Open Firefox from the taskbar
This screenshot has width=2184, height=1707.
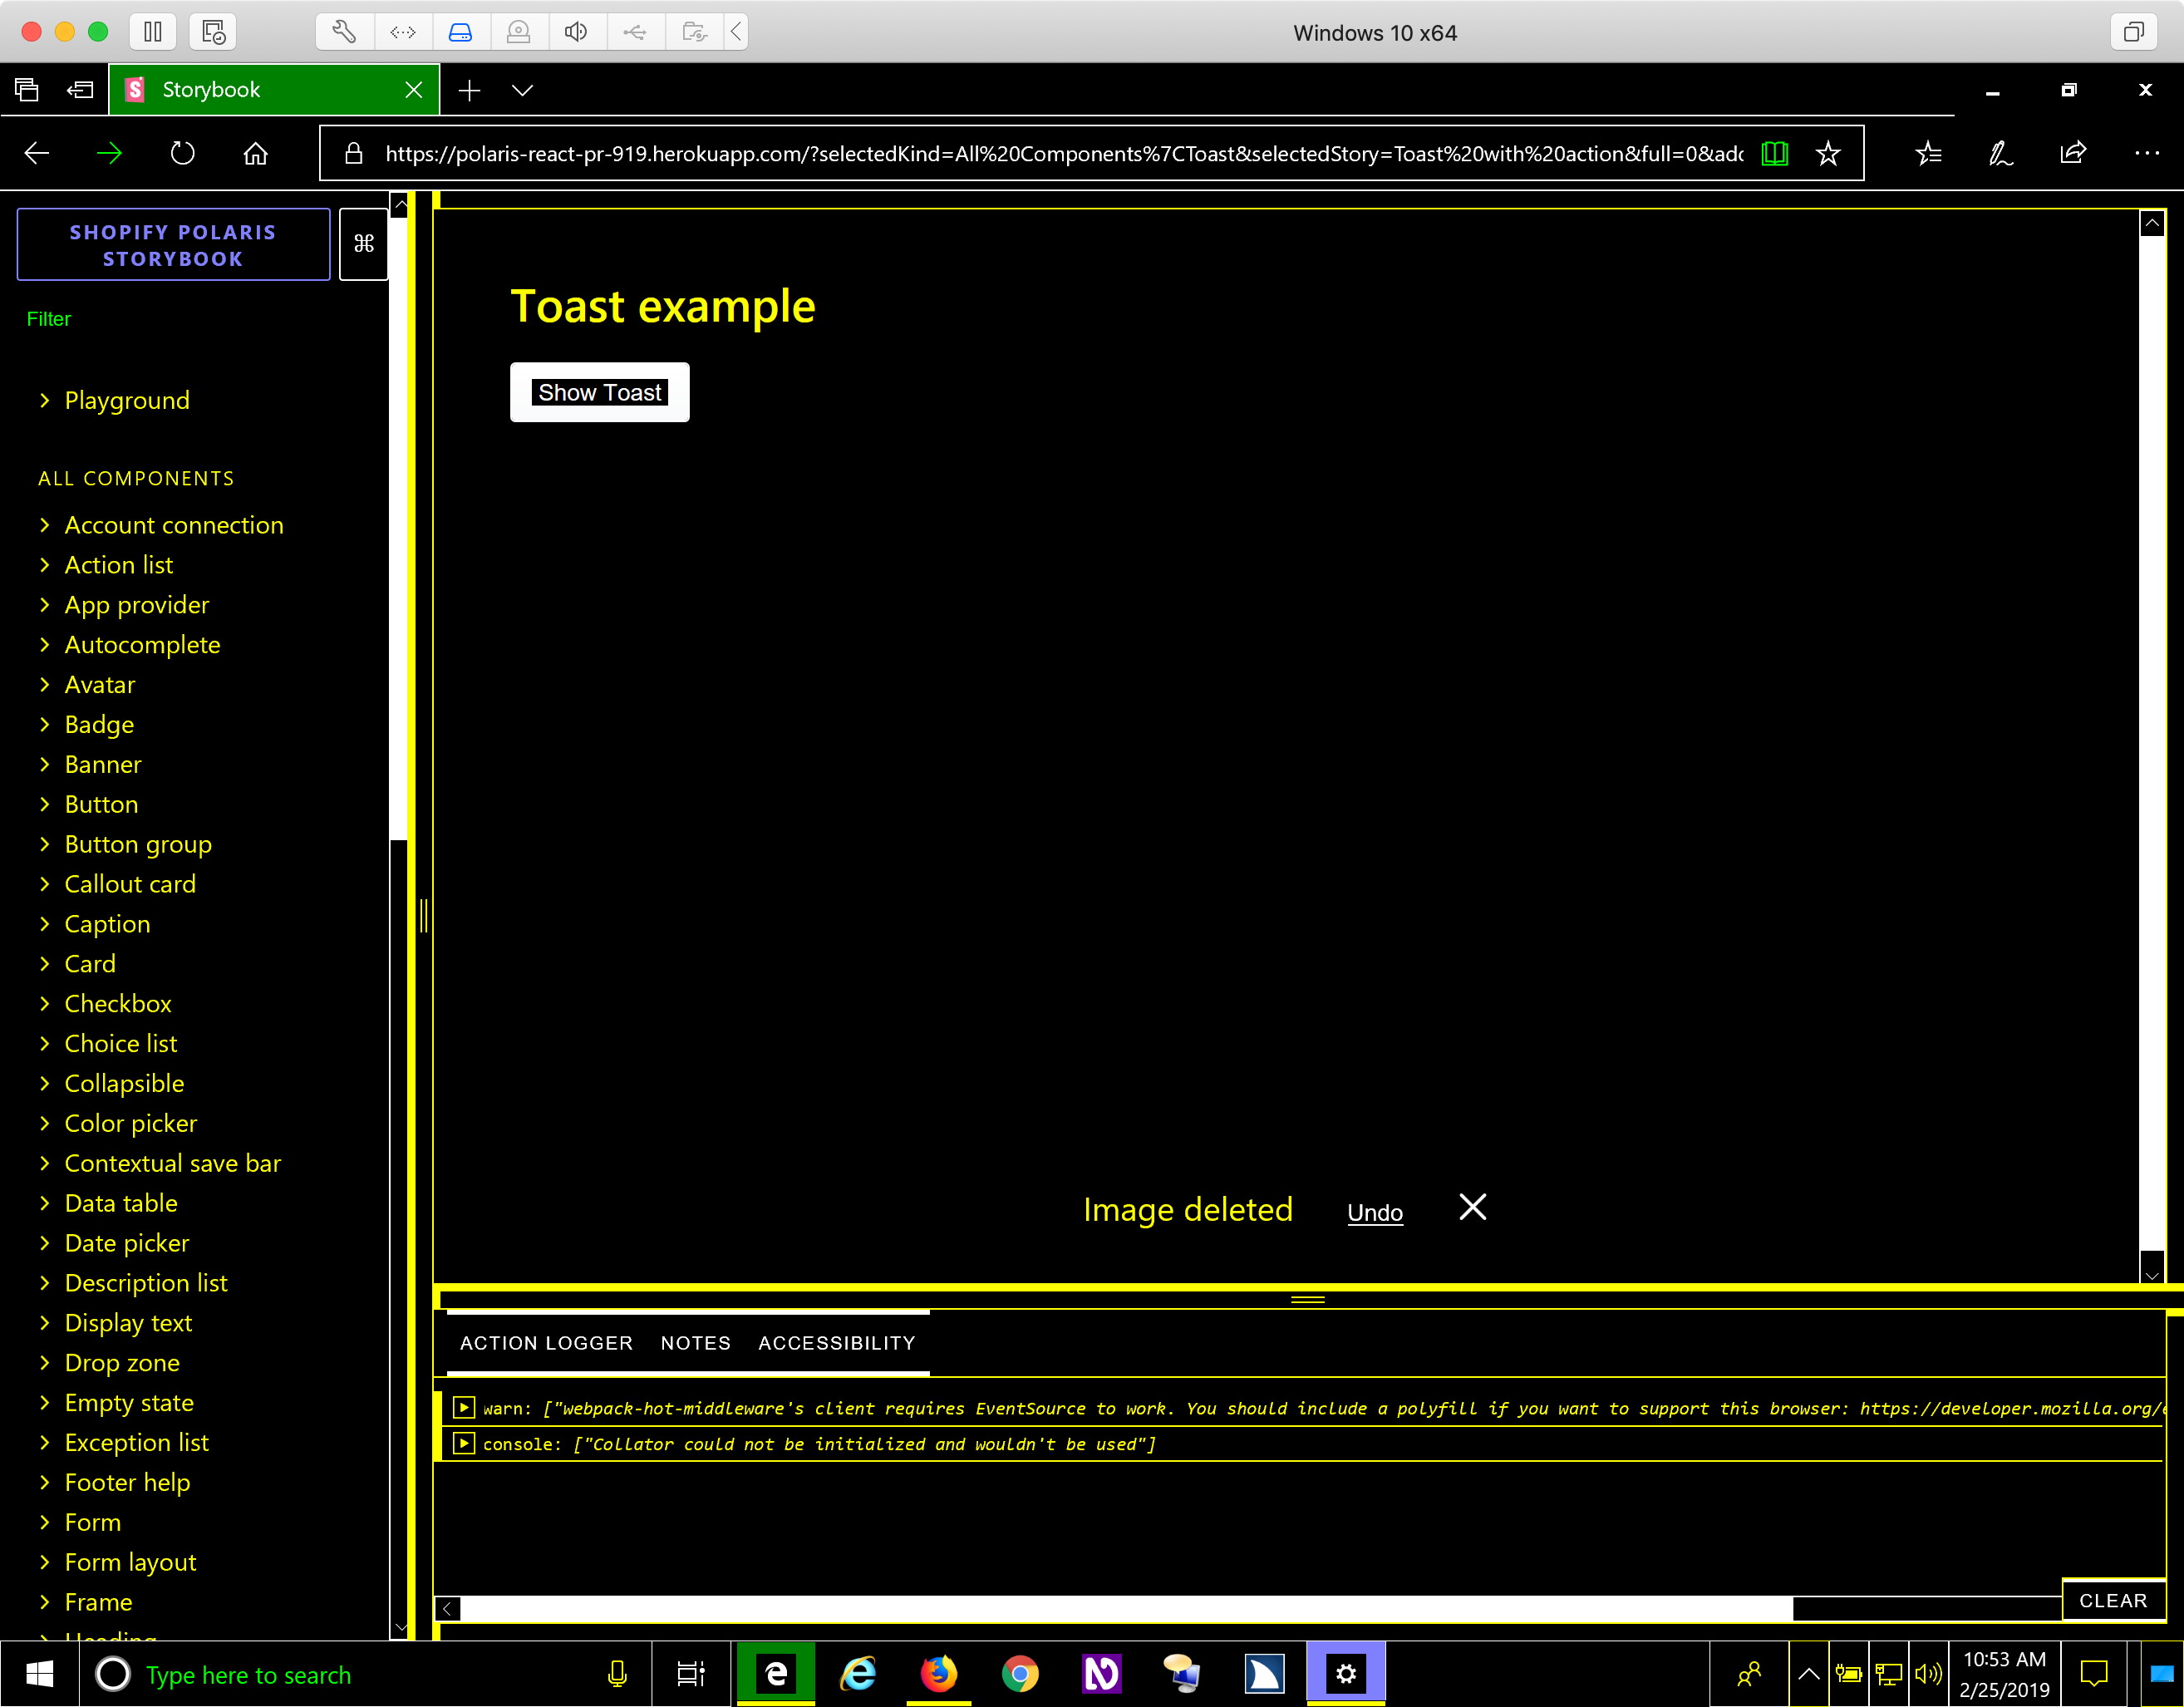point(938,1674)
